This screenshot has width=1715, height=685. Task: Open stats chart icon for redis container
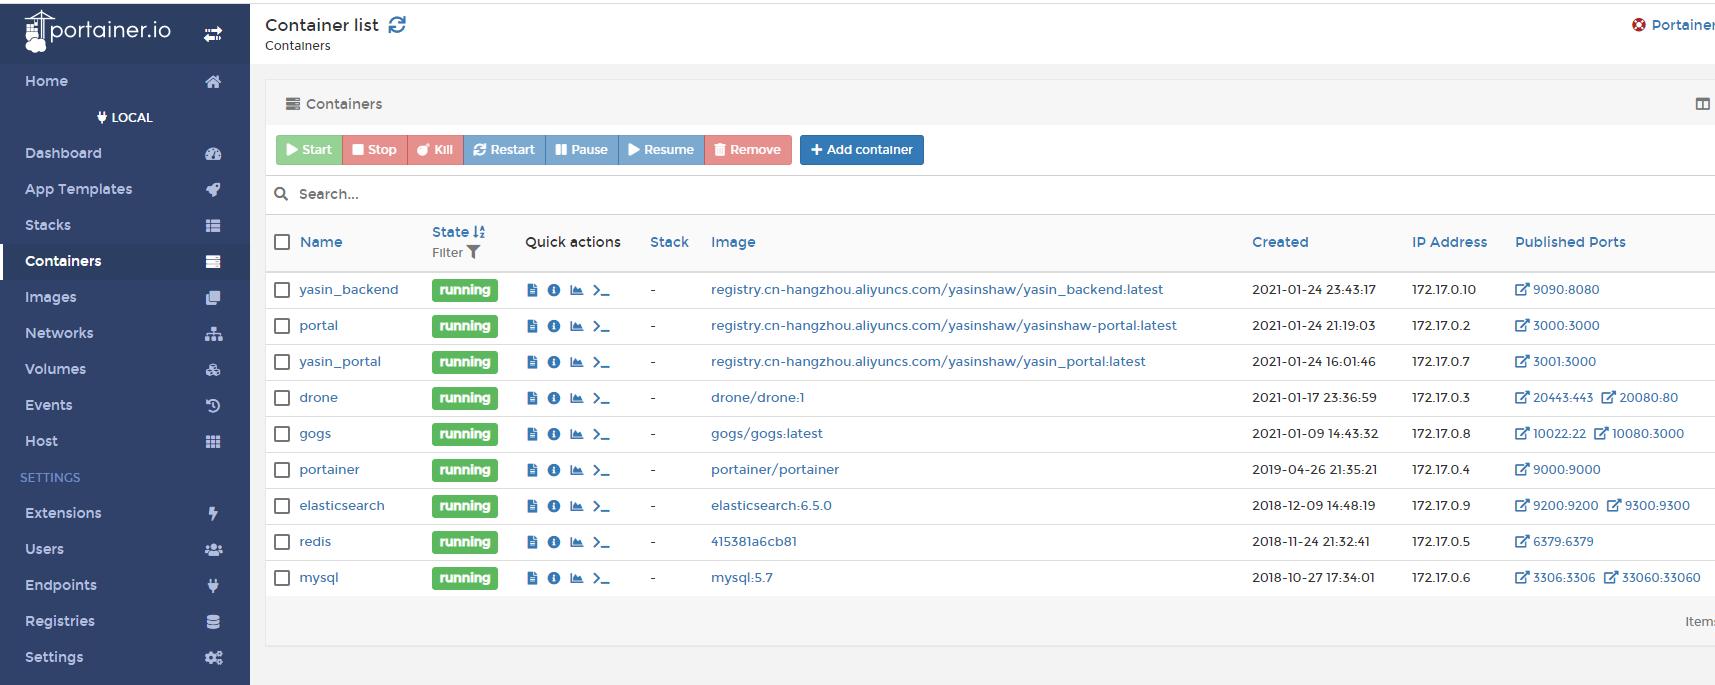576,542
